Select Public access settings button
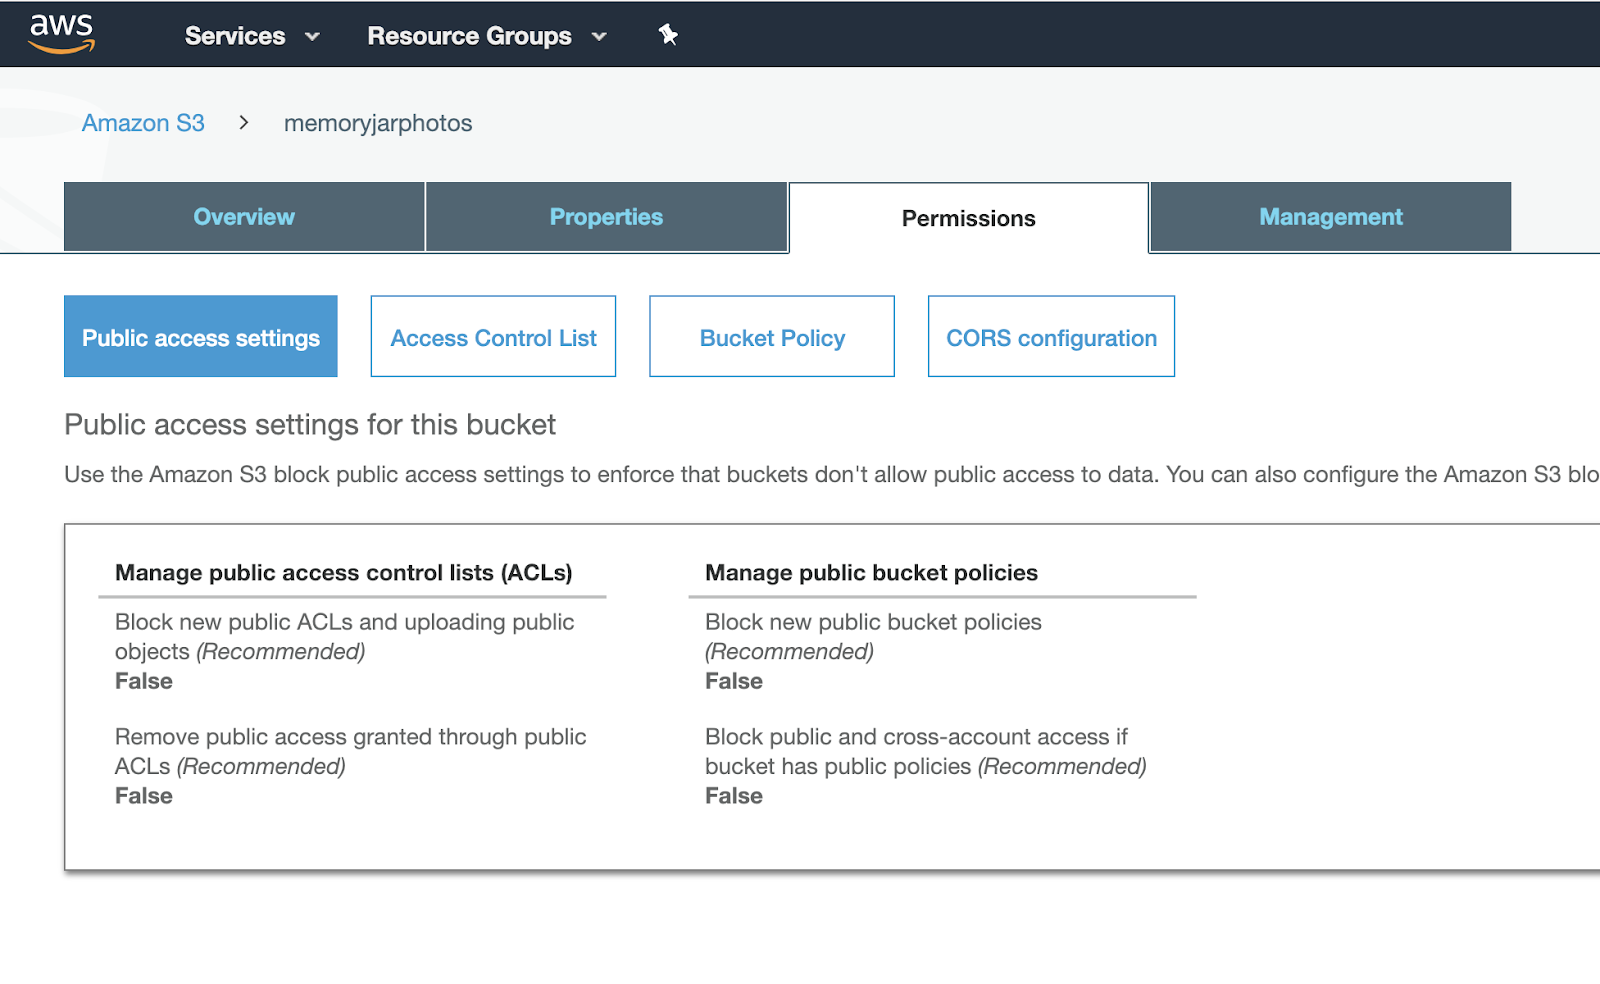1600x984 pixels. pos(201,336)
